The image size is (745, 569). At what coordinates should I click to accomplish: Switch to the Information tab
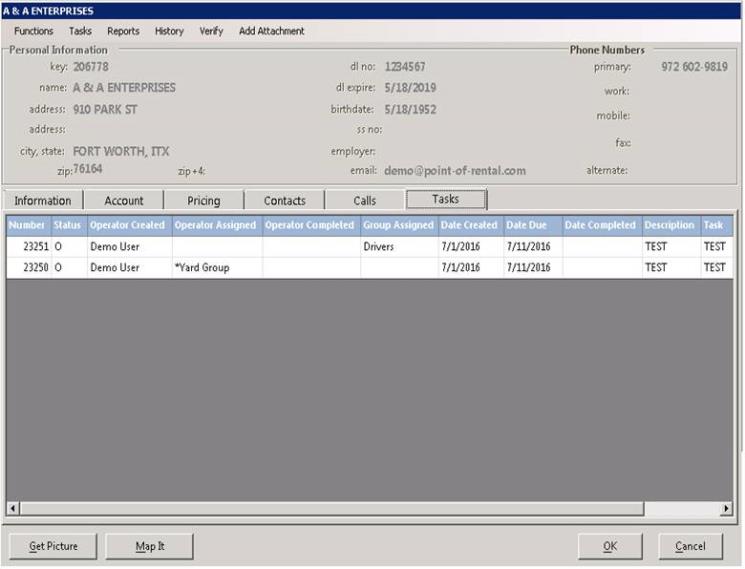pyautogui.click(x=43, y=200)
